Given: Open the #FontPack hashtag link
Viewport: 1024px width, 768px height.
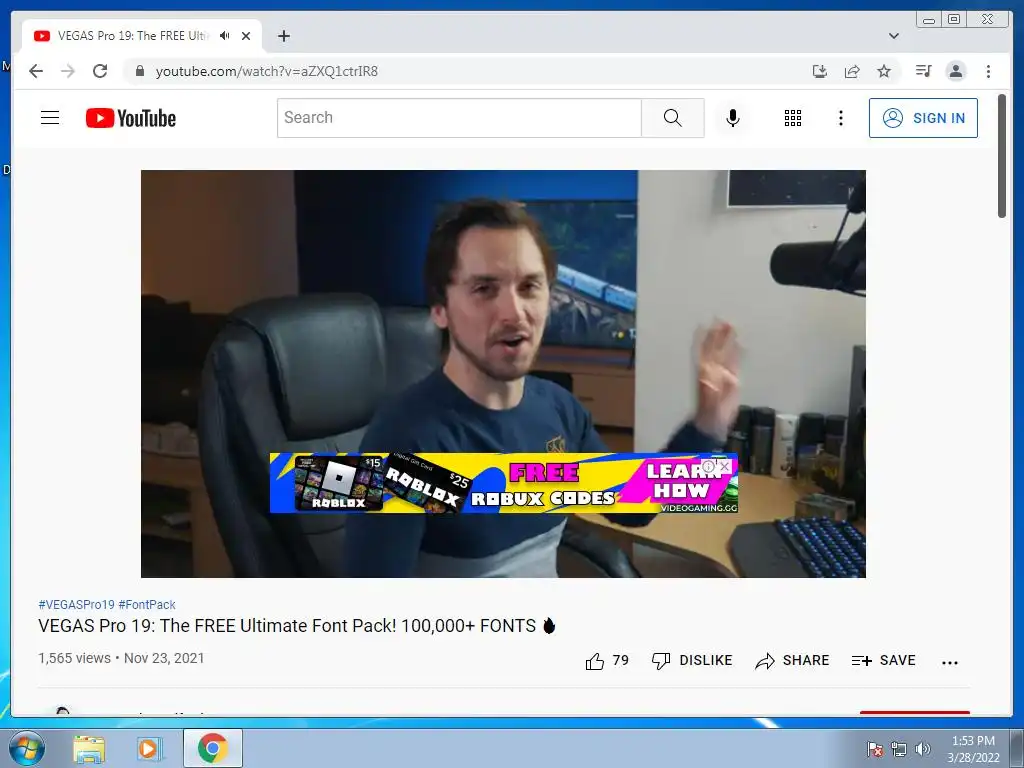Looking at the screenshot, I should click(x=147, y=605).
